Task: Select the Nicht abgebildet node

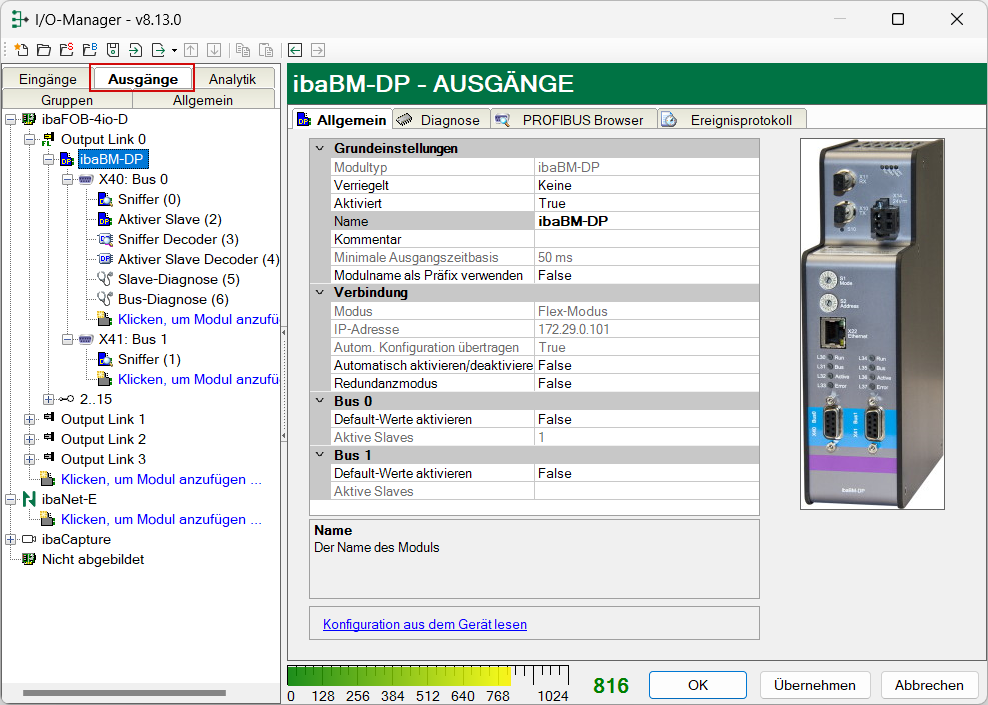Action: [x=93, y=559]
